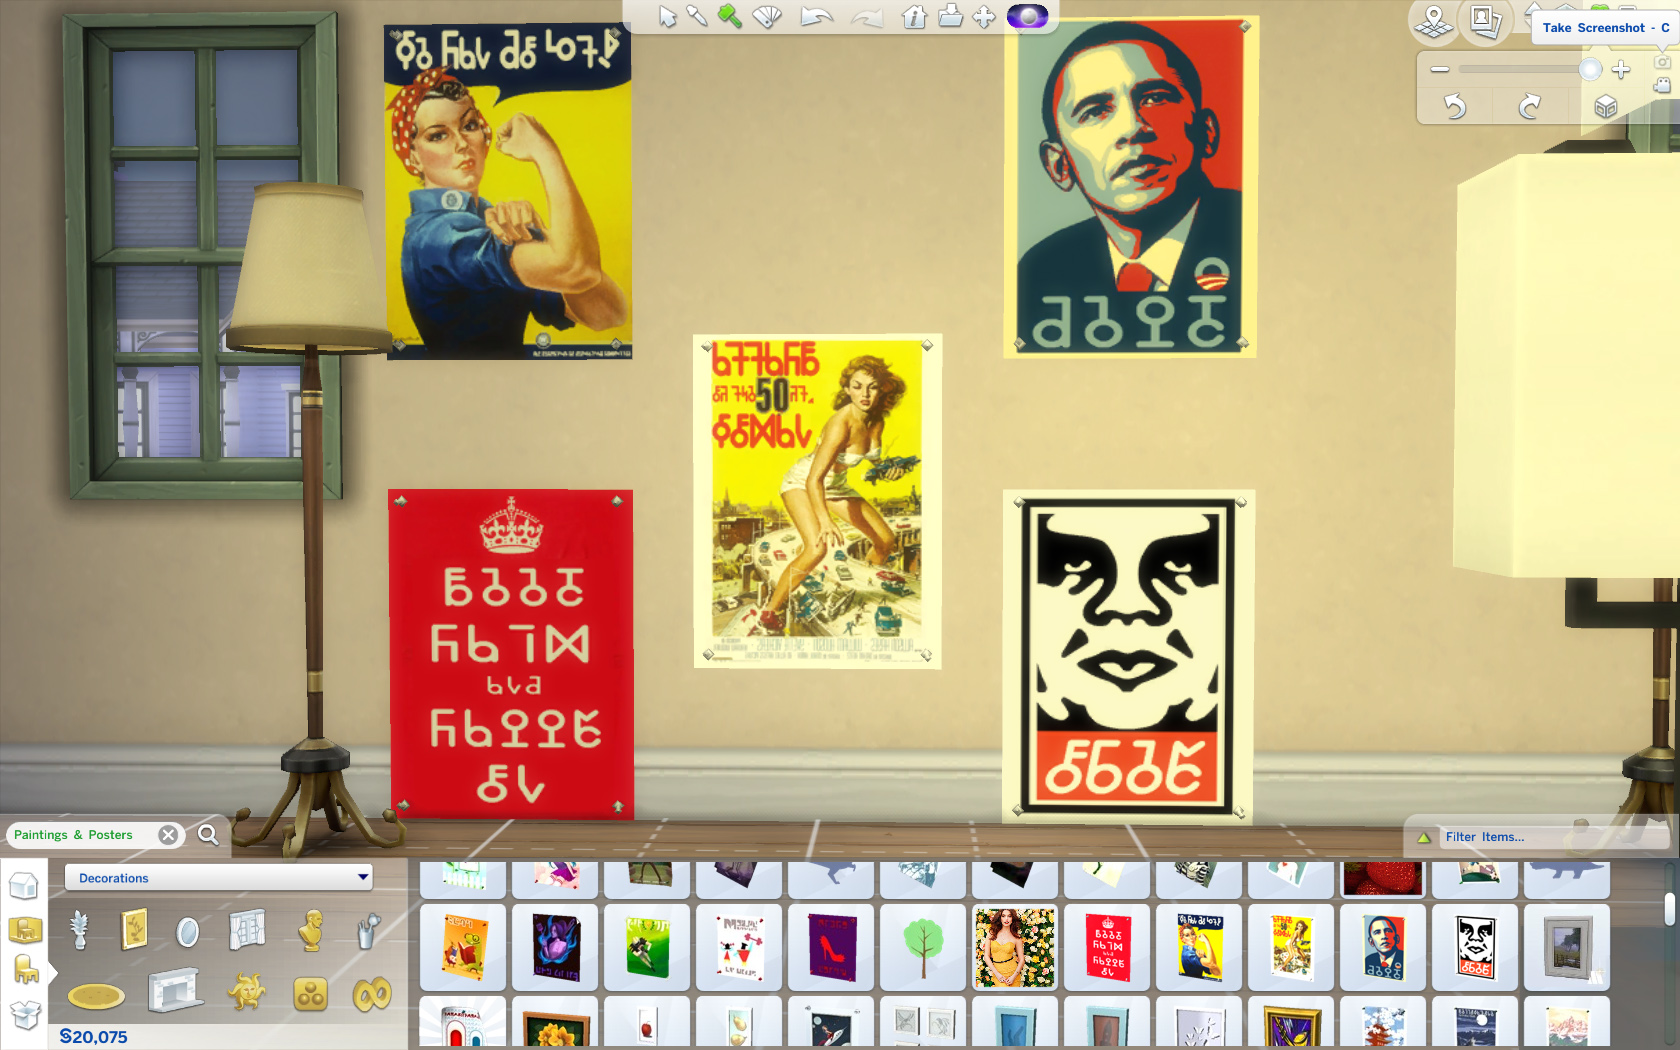Click the household funds $20,075

[x=94, y=1037]
